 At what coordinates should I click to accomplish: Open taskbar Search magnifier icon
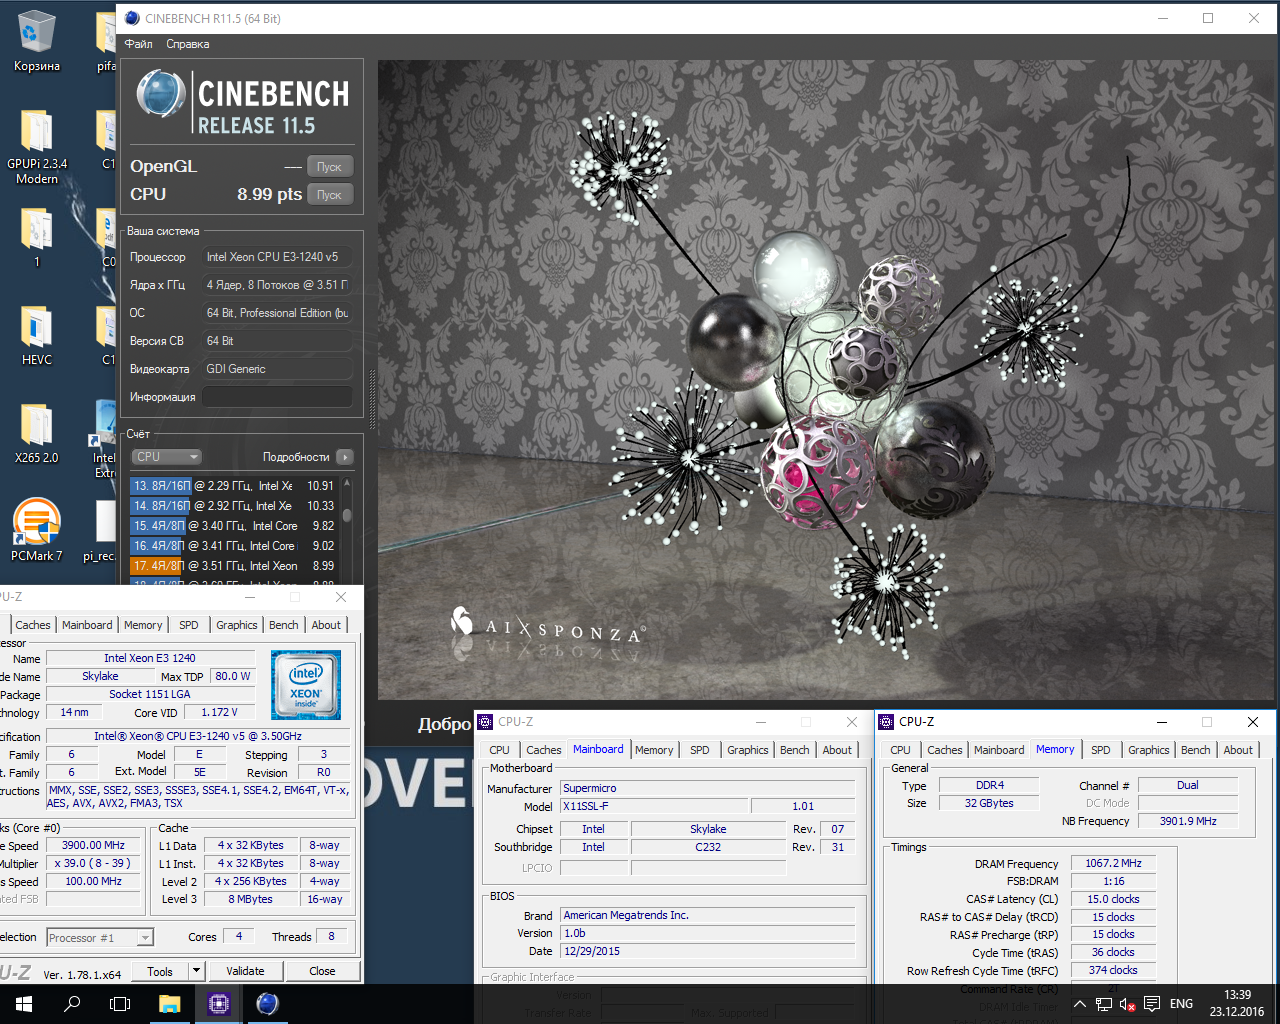point(72,1004)
